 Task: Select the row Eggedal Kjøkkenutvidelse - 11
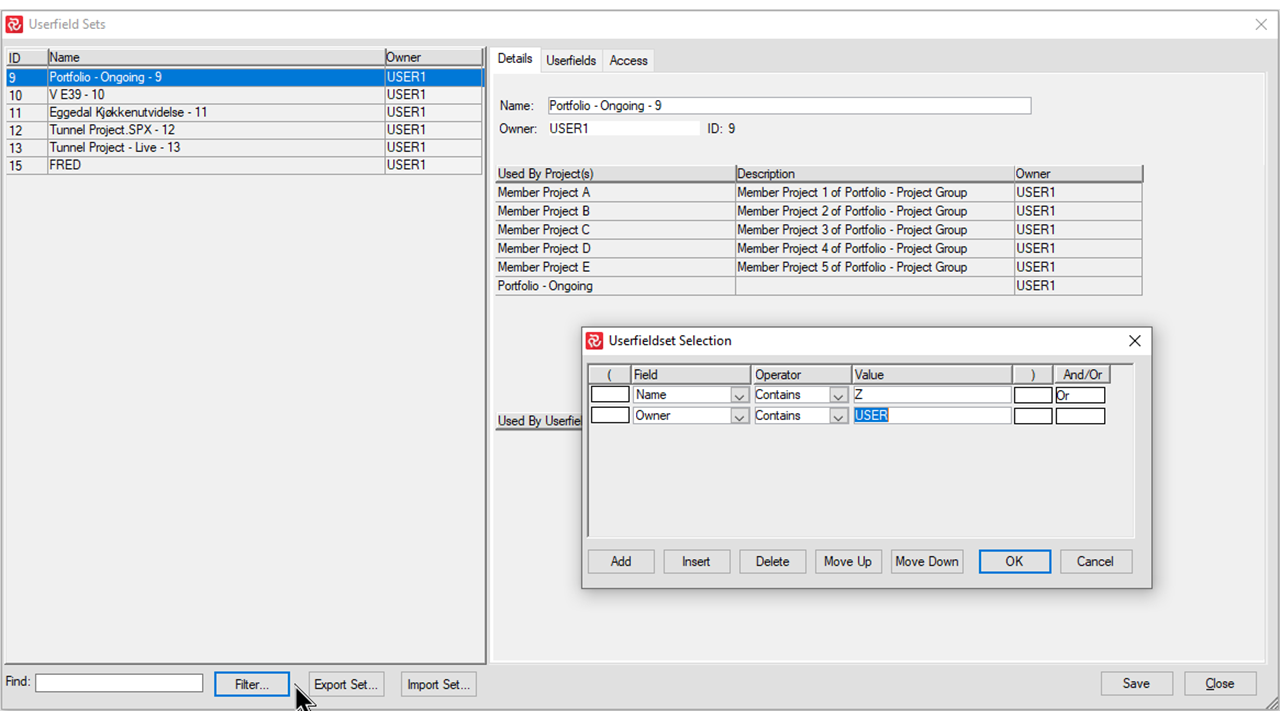pos(244,113)
